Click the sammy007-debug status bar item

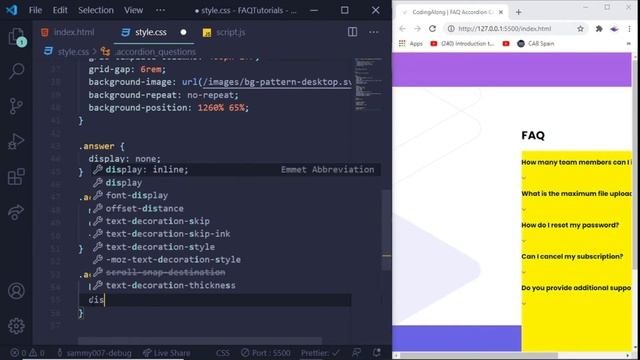point(95,353)
